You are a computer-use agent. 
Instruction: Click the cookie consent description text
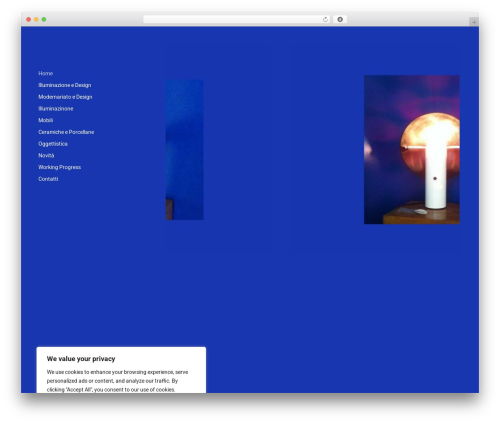point(117,381)
